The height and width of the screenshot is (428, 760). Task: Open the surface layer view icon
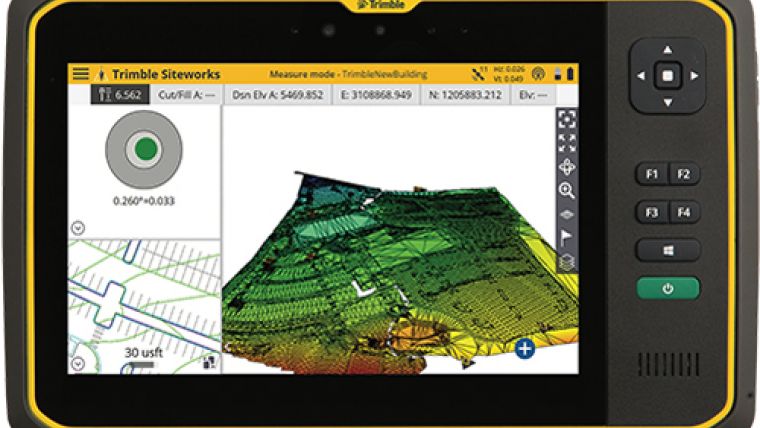point(567,214)
